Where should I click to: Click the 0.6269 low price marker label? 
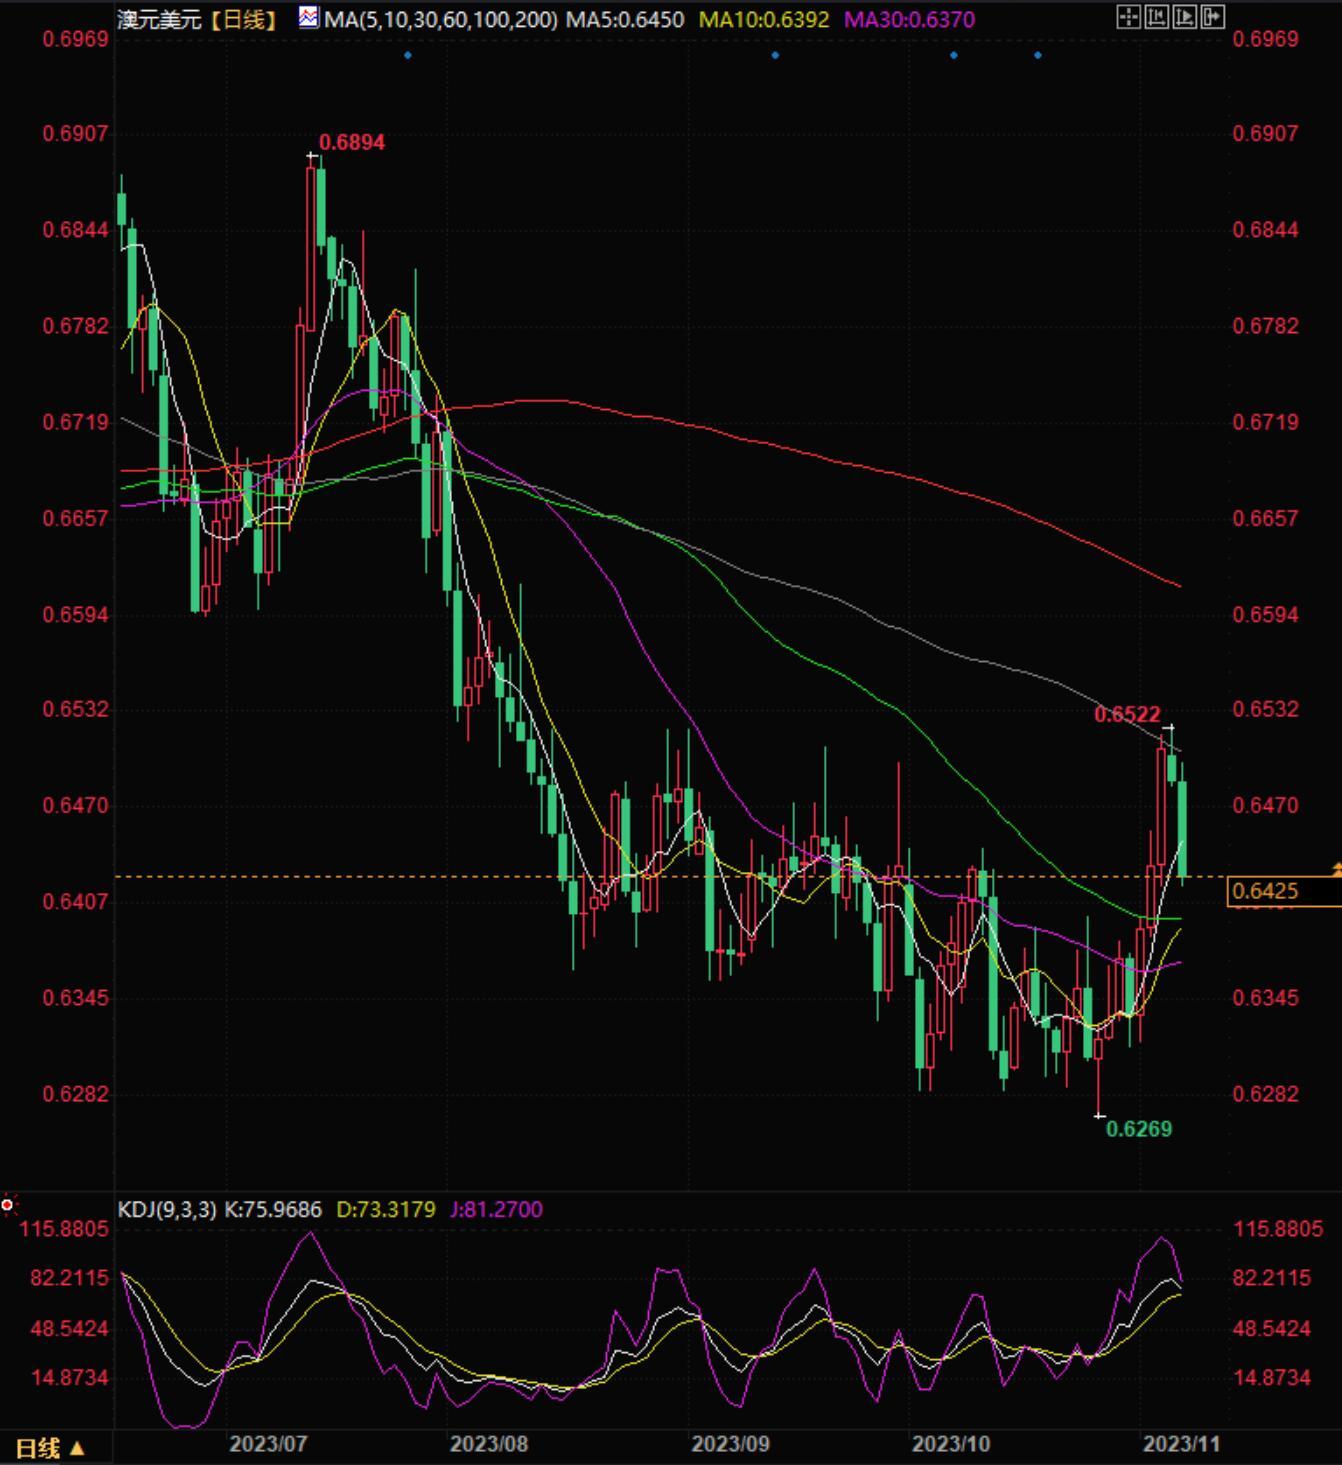(1139, 1129)
